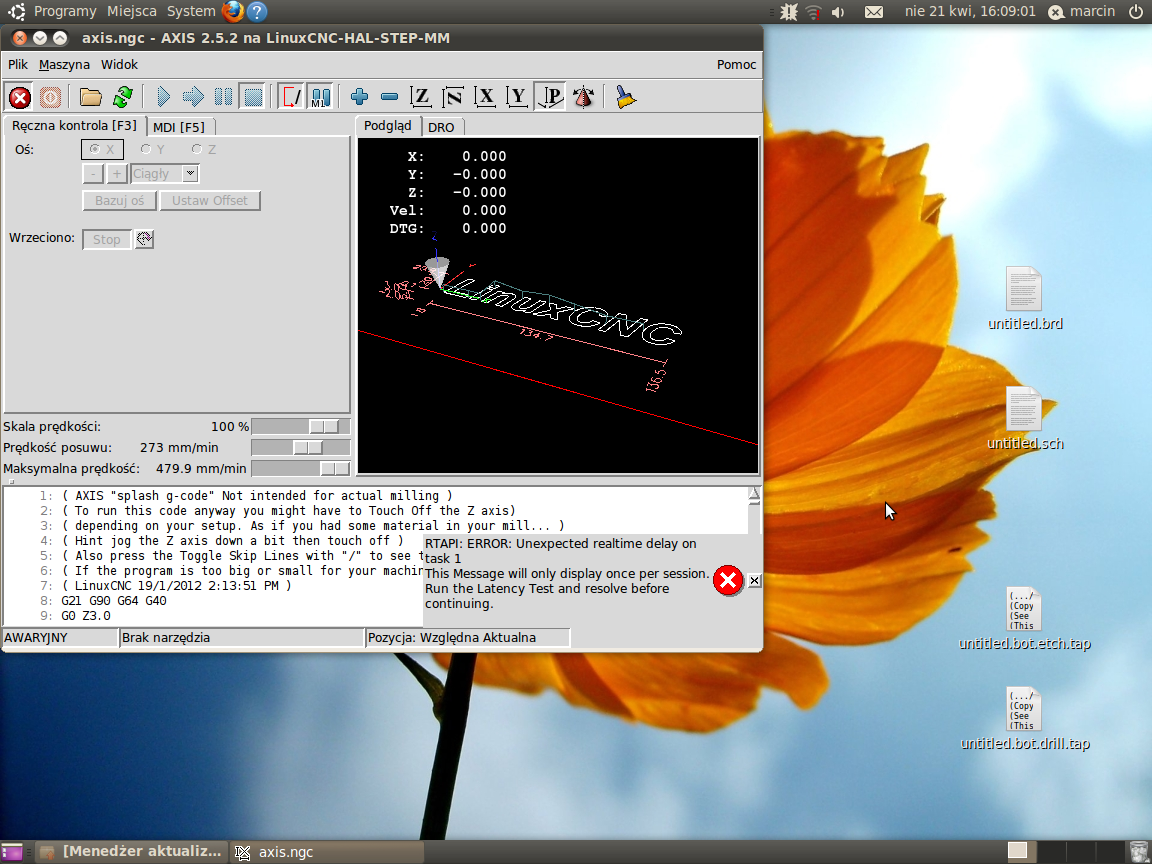Open the Ciągły jog increment dropdown

190,174
